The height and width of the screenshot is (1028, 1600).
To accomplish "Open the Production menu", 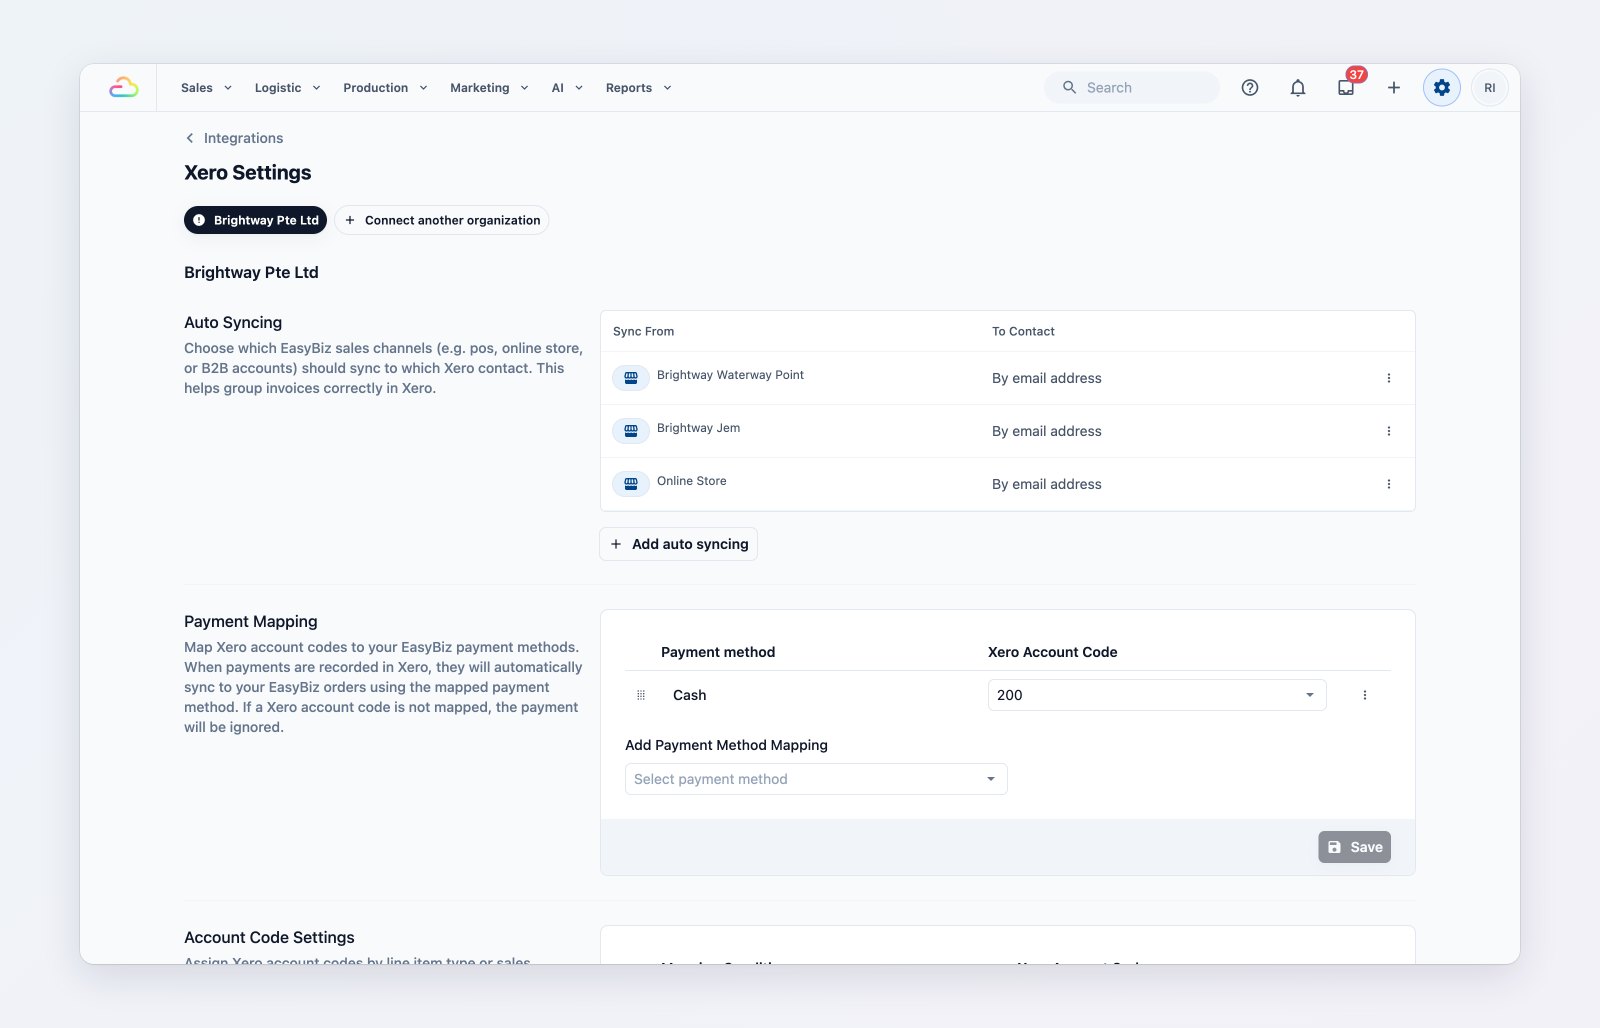I will tap(385, 88).
